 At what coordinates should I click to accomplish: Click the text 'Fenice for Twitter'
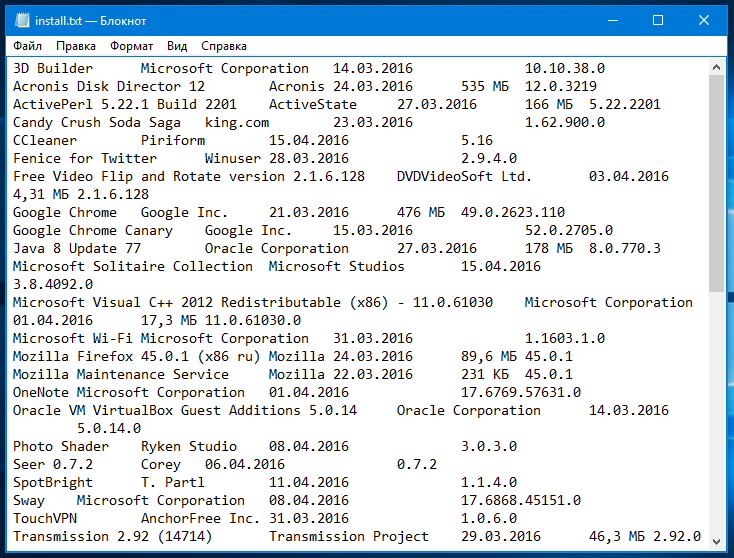(x=85, y=158)
